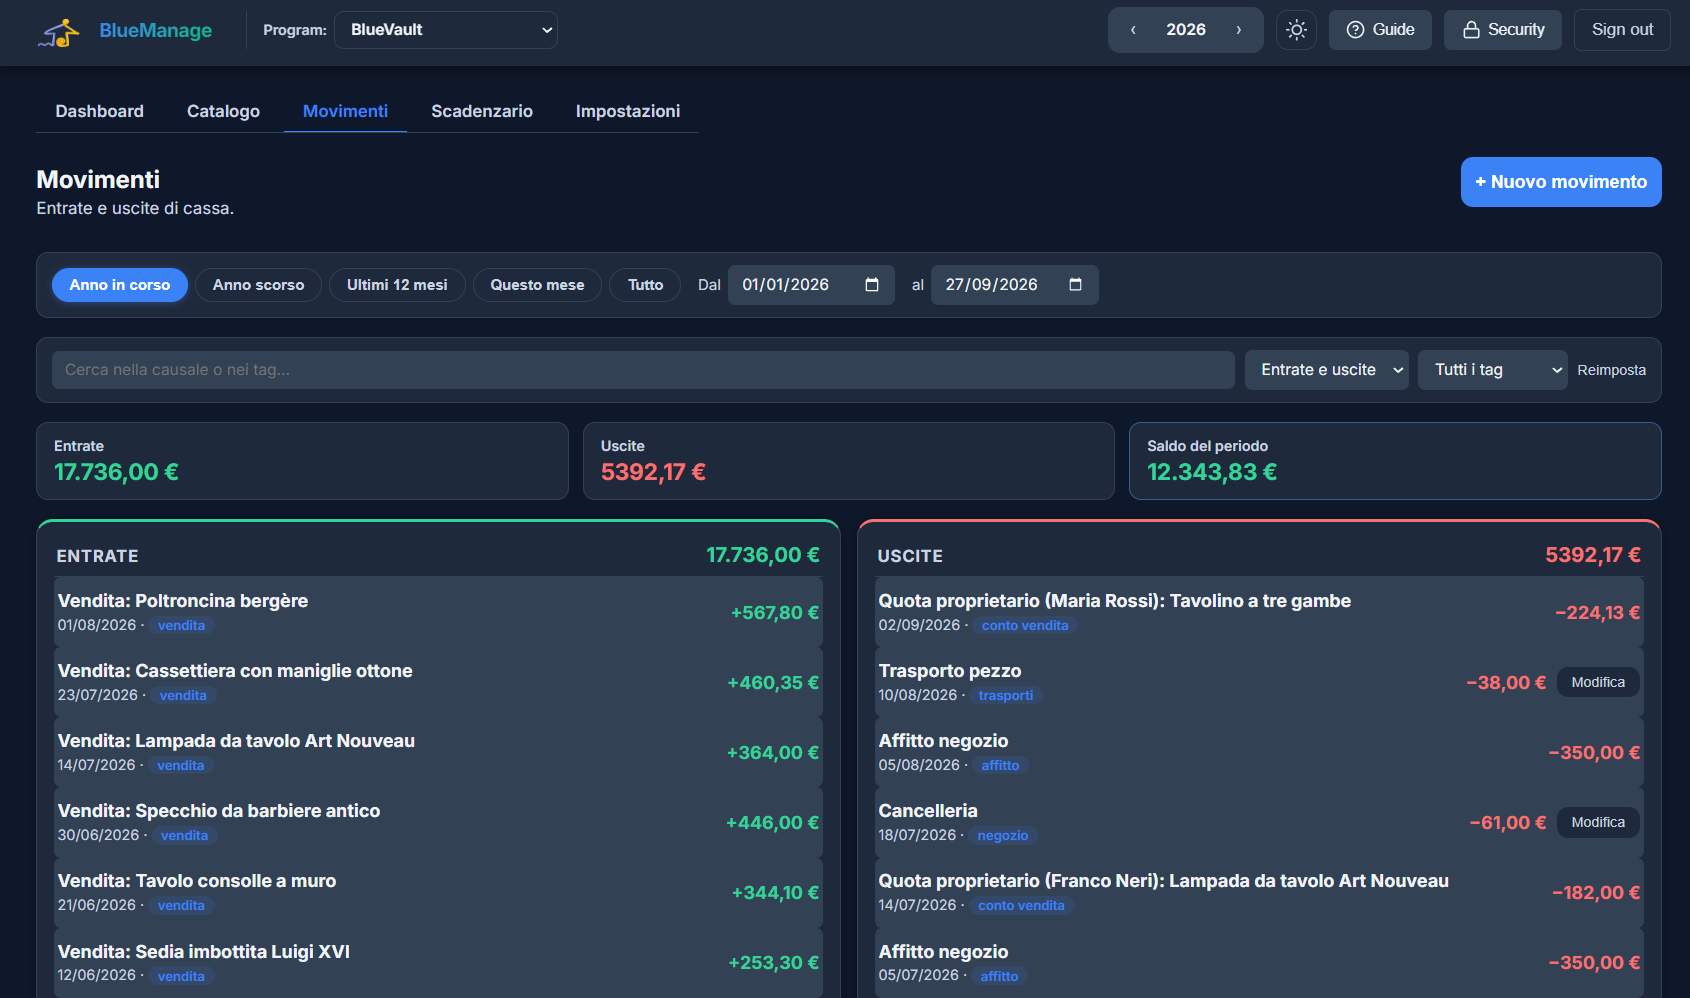Expand the Entrate e uscite dropdown
This screenshot has width=1690, height=998.
click(x=1327, y=370)
